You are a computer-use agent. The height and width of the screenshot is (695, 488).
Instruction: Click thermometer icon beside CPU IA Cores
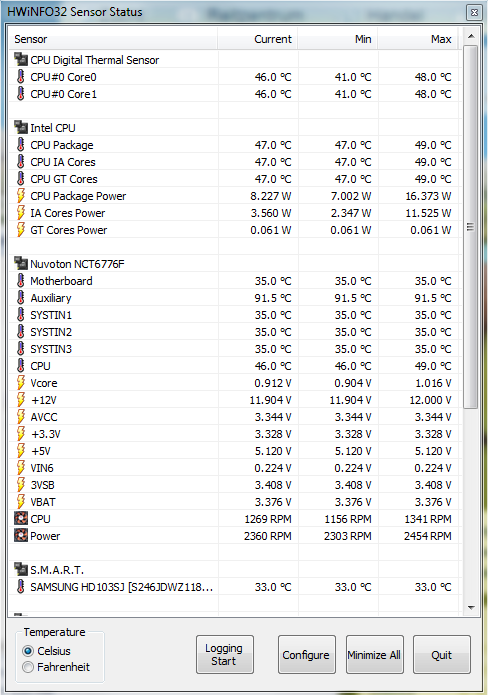20,161
